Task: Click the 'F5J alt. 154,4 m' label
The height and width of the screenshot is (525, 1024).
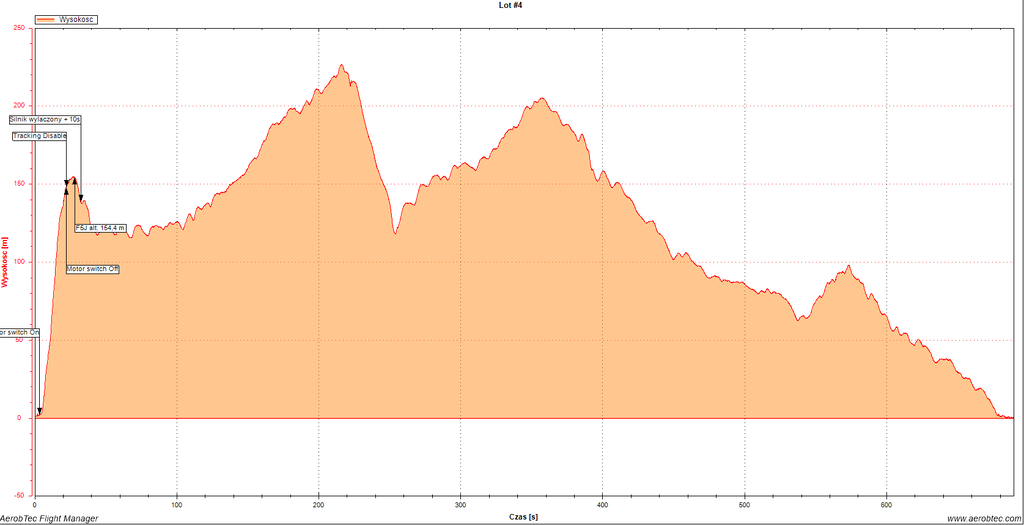Action: pos(100,228)
